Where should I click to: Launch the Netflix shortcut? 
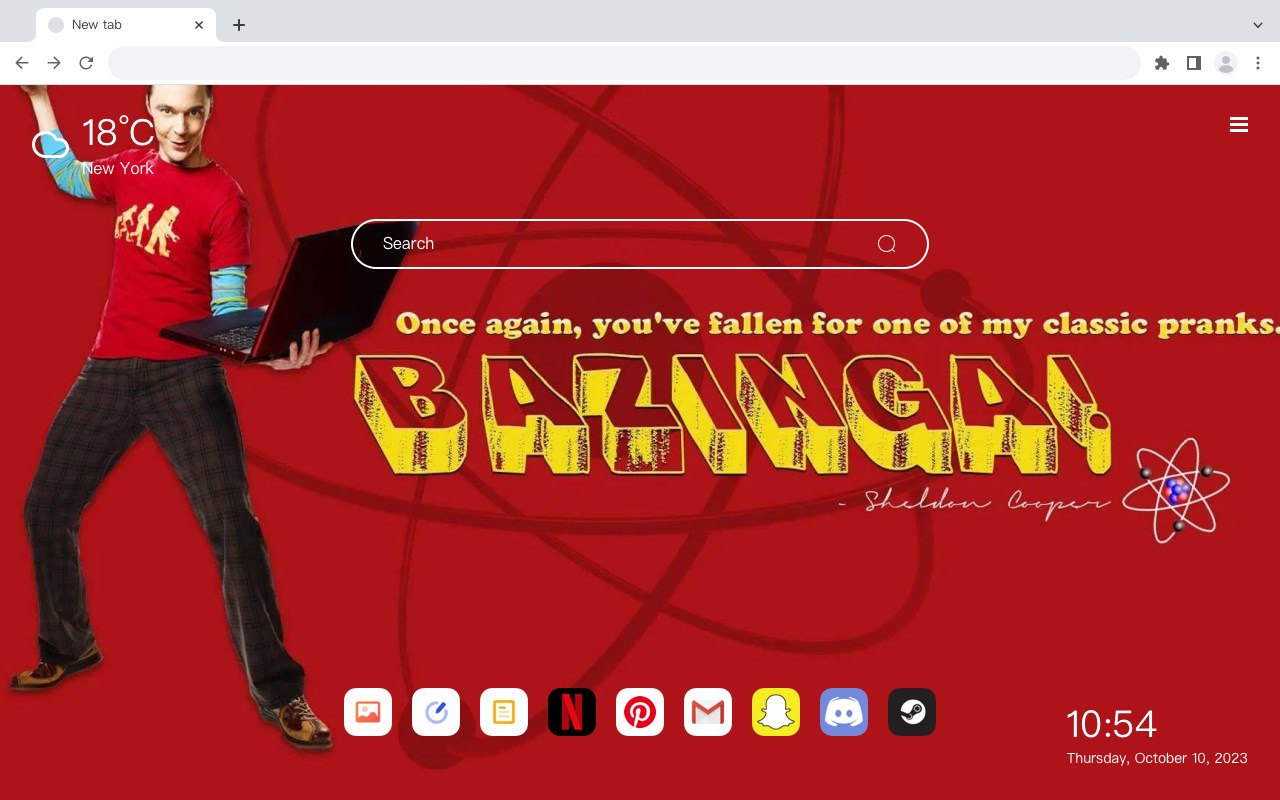coord(572,712)
